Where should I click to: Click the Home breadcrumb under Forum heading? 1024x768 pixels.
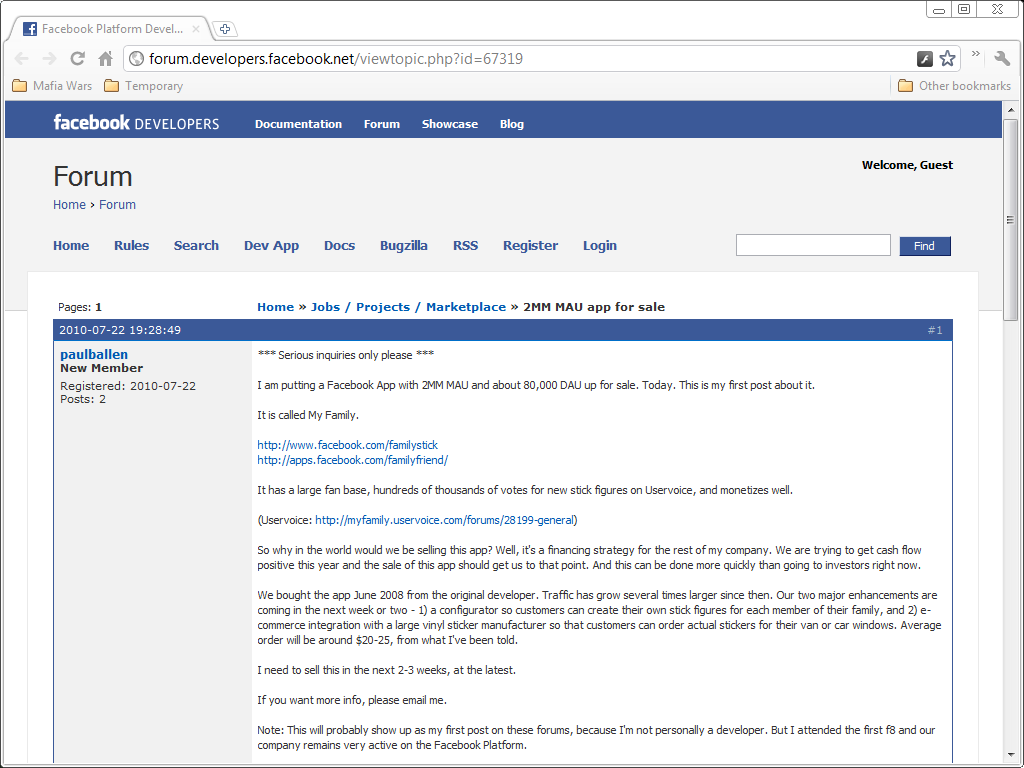tap(69, 204)
